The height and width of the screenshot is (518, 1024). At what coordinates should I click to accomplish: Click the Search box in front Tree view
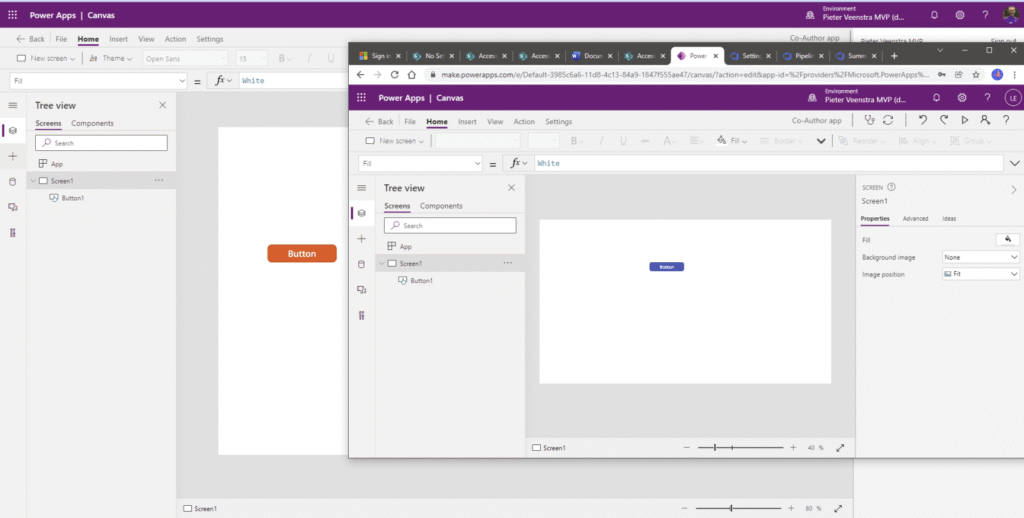click(450, 225)
